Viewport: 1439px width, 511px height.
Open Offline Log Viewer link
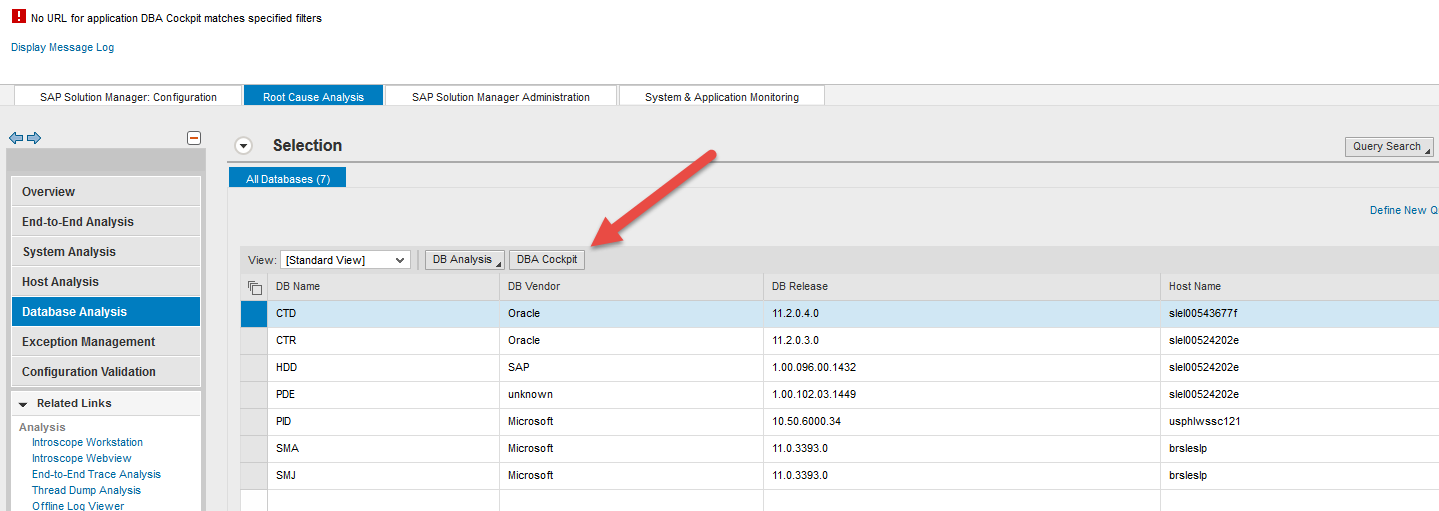point(78,506)
